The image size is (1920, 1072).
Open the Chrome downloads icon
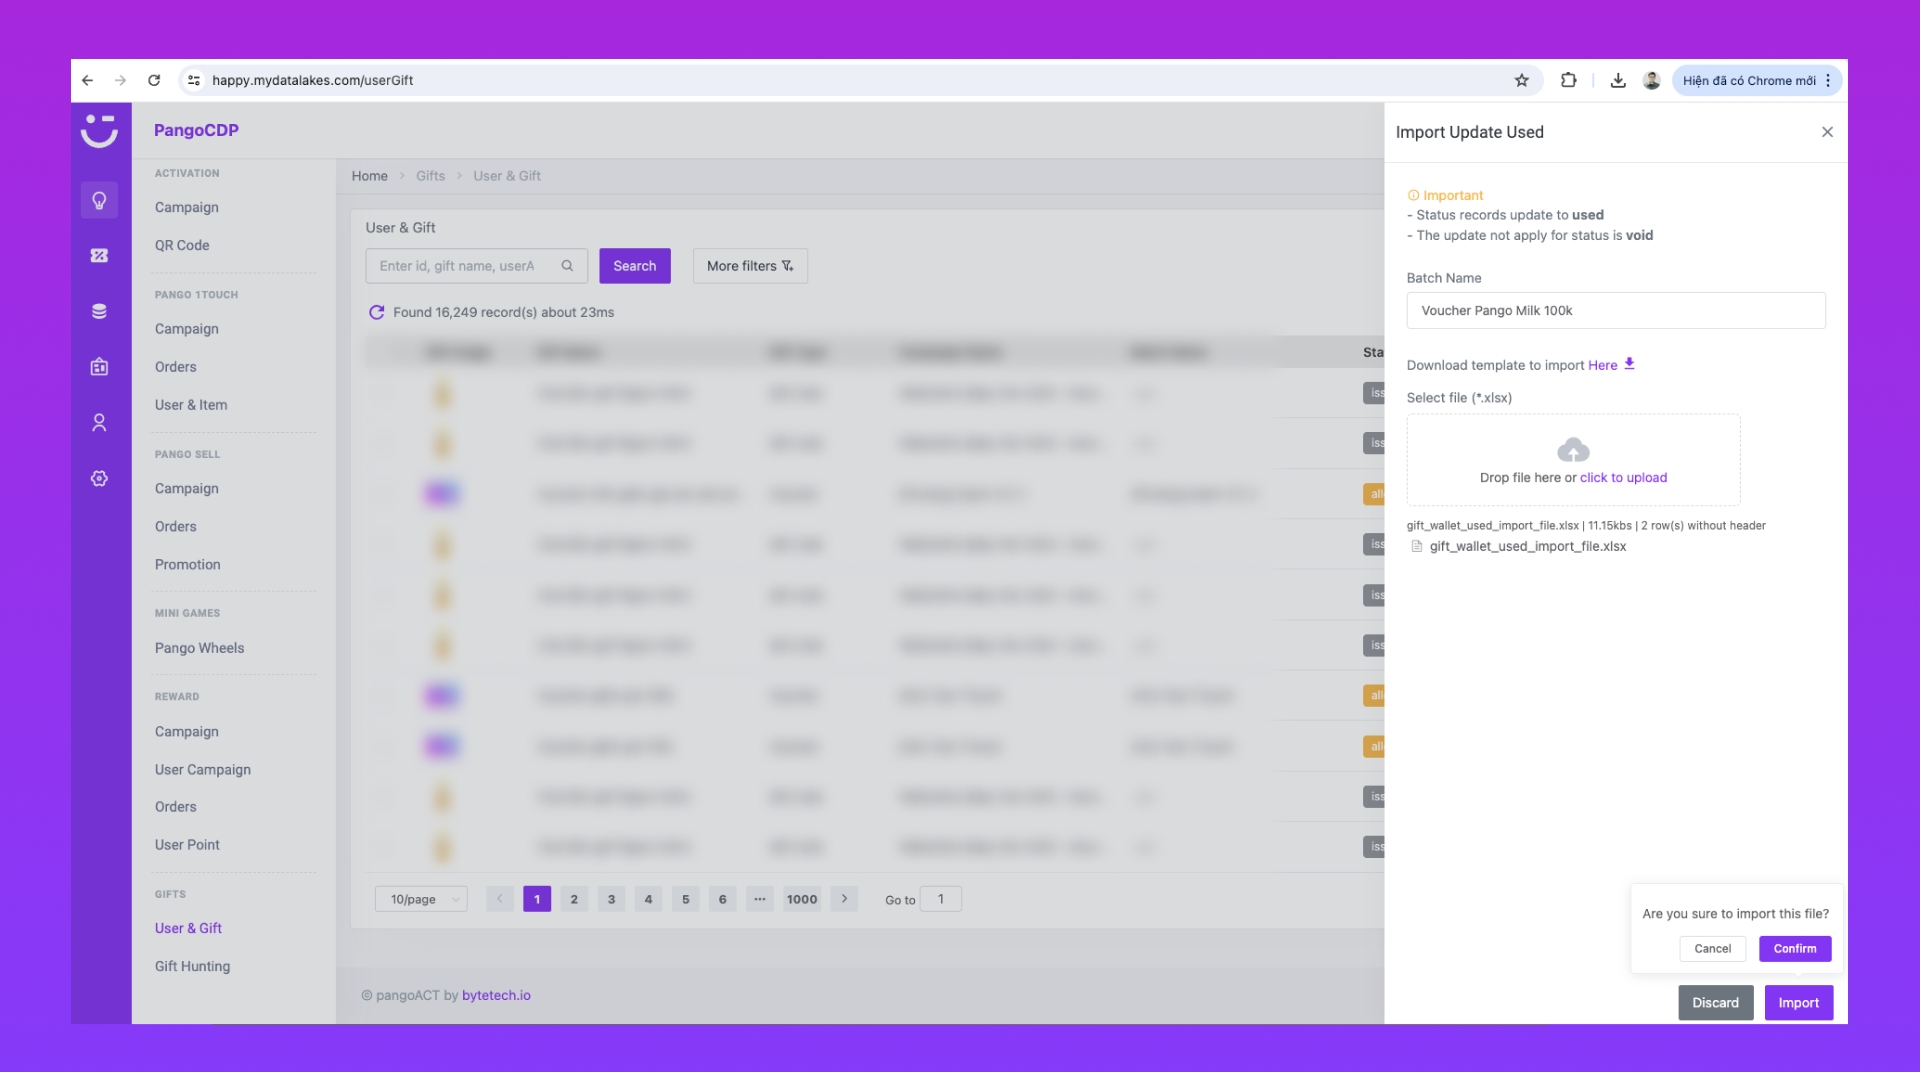[1618, 81]
